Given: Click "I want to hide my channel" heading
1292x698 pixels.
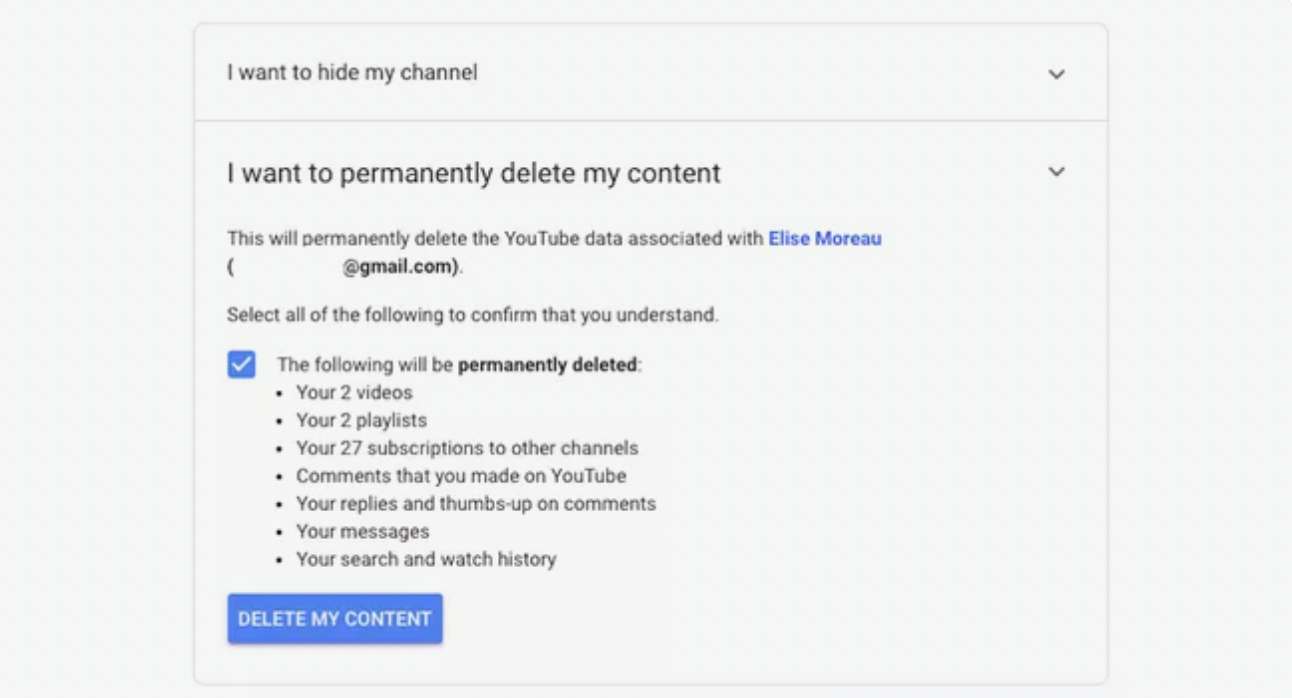Looking at the screenshot, I should tap(352, 73).
